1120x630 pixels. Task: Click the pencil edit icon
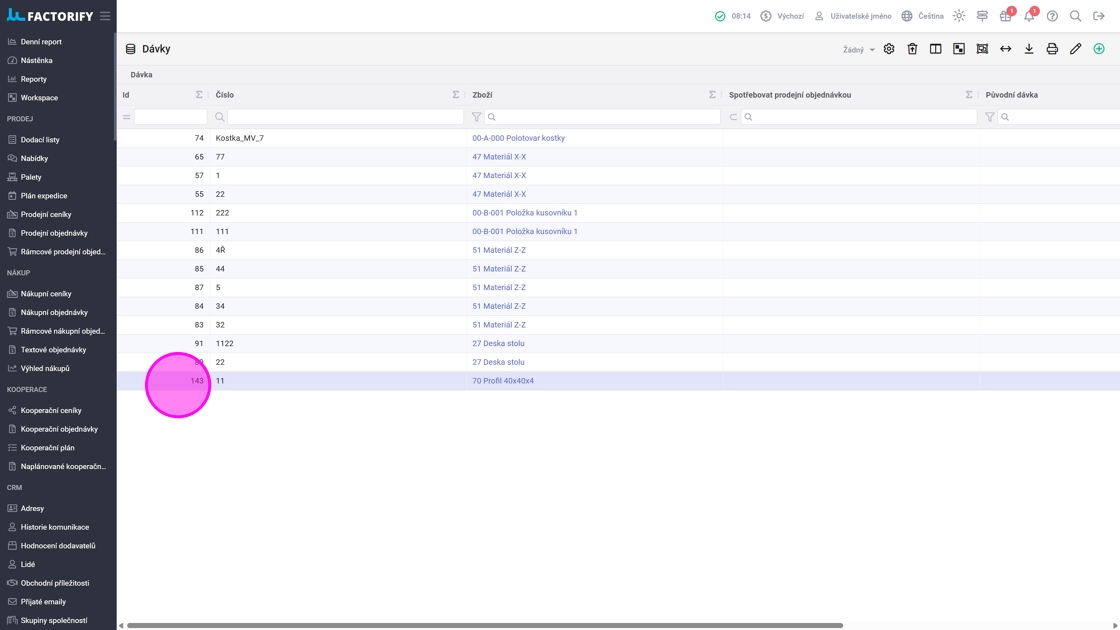[x=1075, y=49]
